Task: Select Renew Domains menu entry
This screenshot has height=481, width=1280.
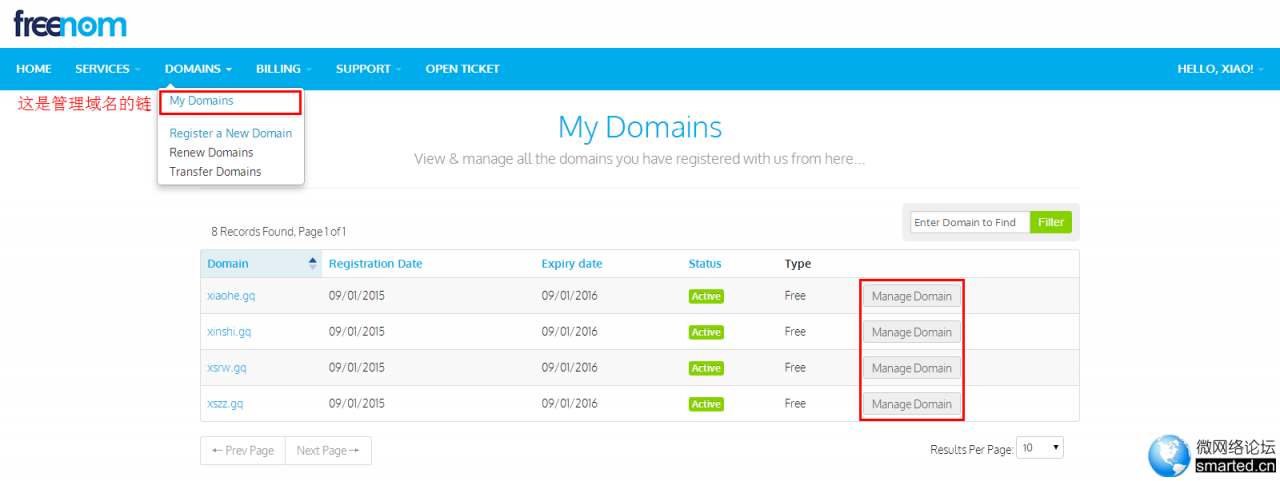Action: coord(211,153)
